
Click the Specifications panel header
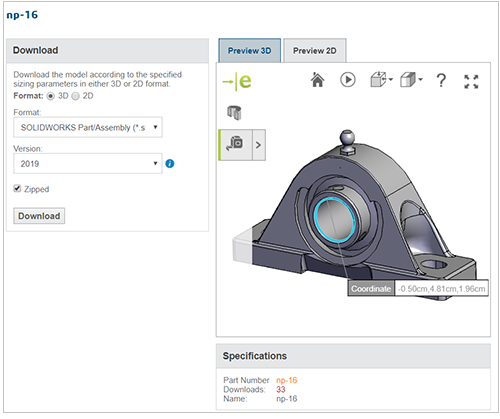pos(353,356)
